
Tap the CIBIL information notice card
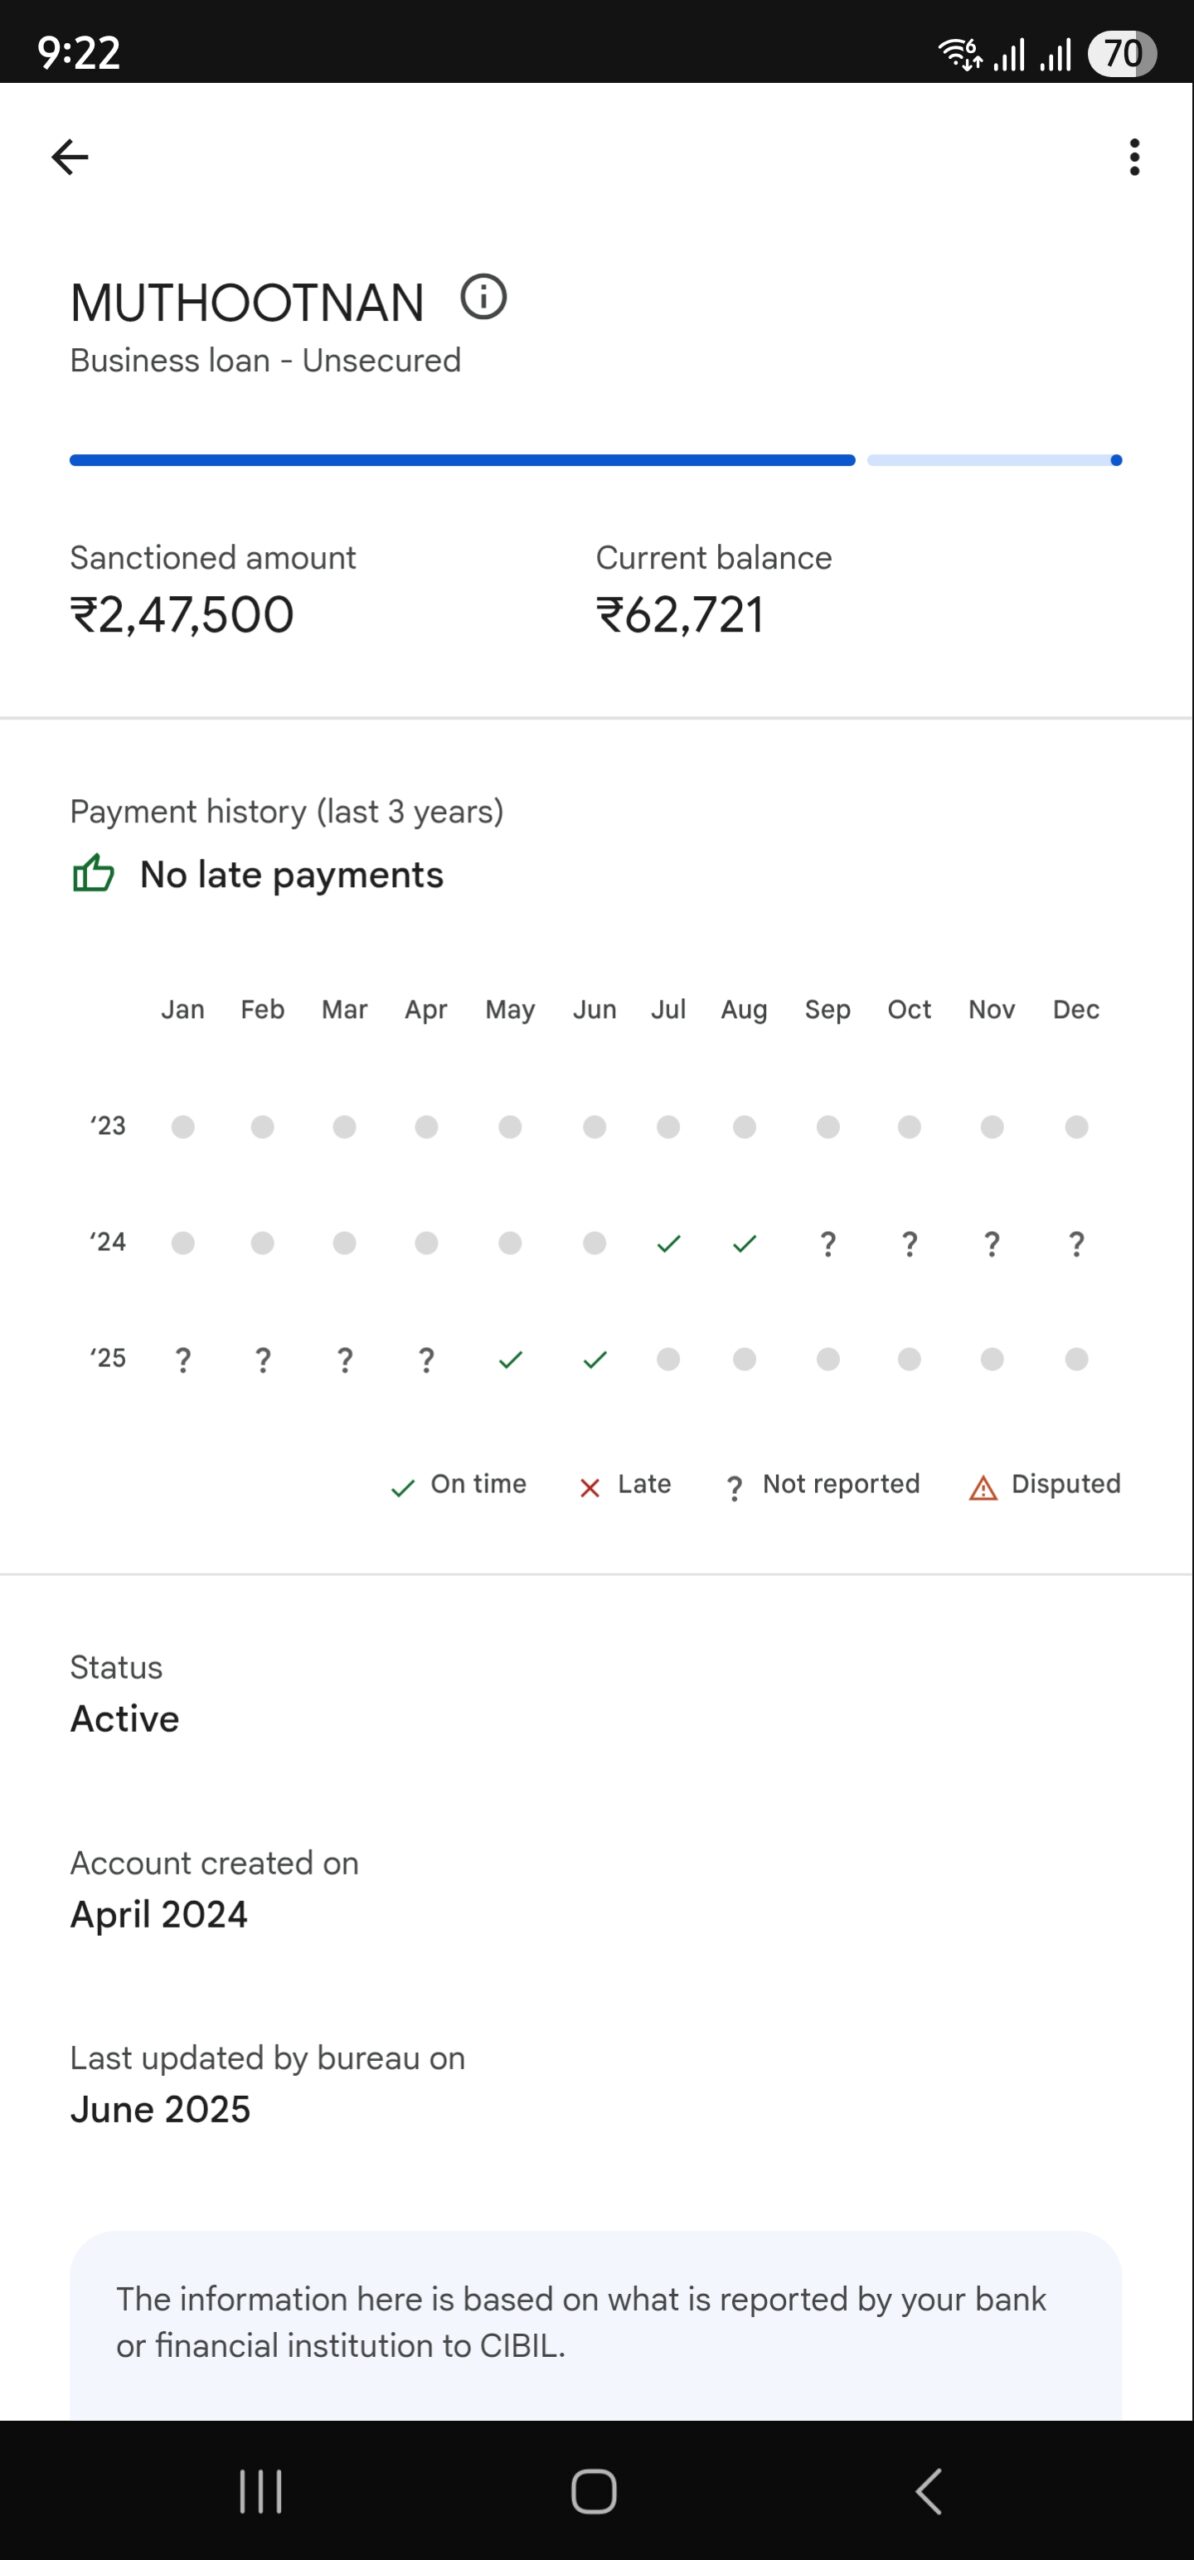596,2322
